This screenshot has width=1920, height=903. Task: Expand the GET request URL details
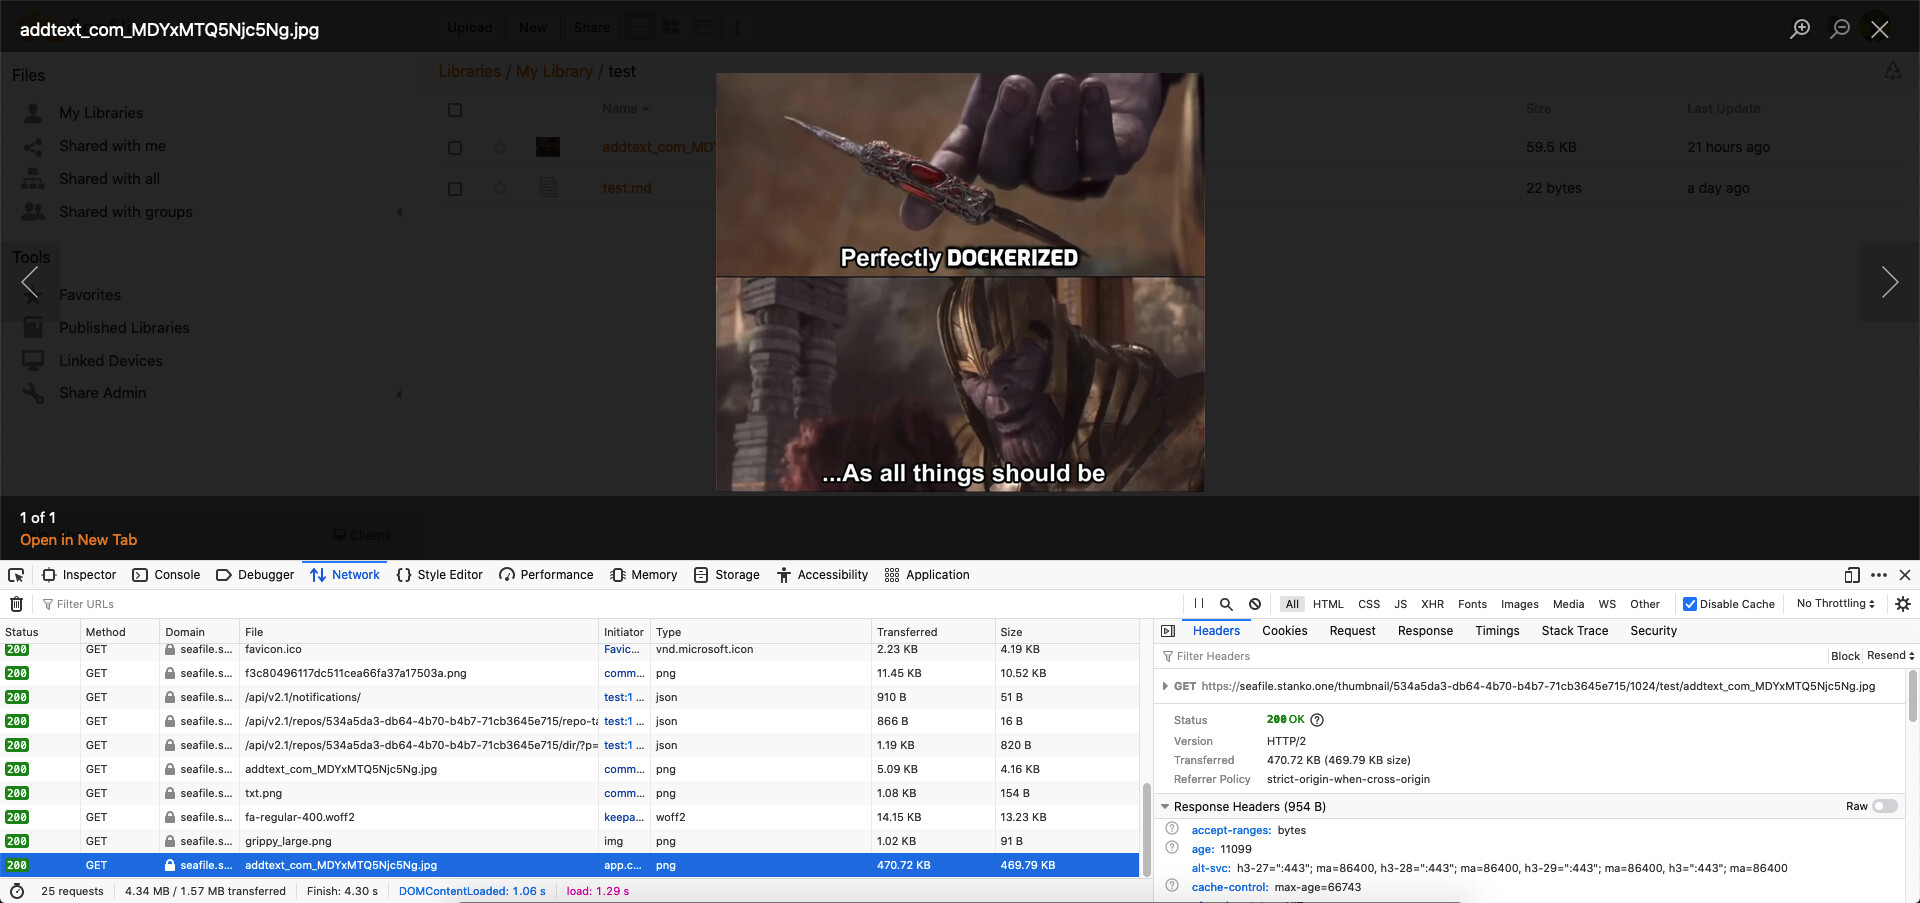1165,686
